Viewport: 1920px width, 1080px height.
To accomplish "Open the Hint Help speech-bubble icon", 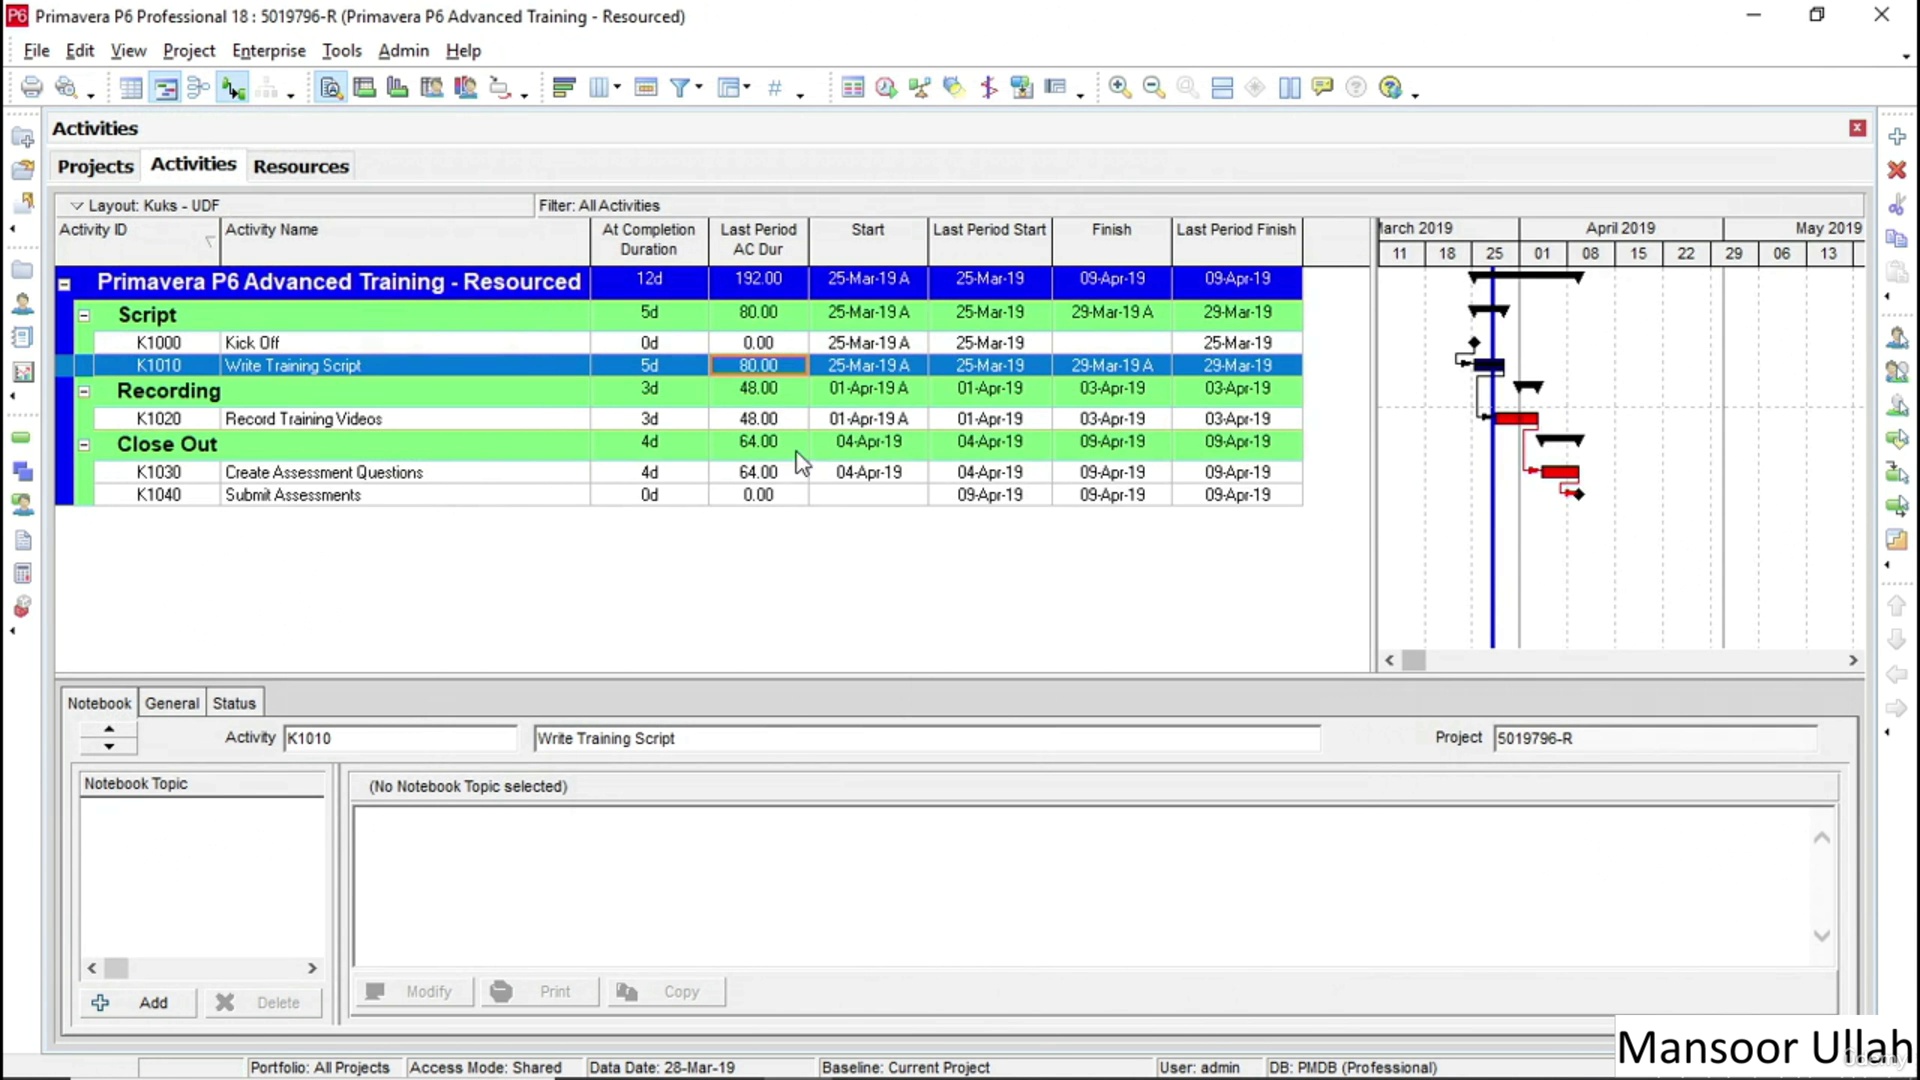I will [1323, 88].
